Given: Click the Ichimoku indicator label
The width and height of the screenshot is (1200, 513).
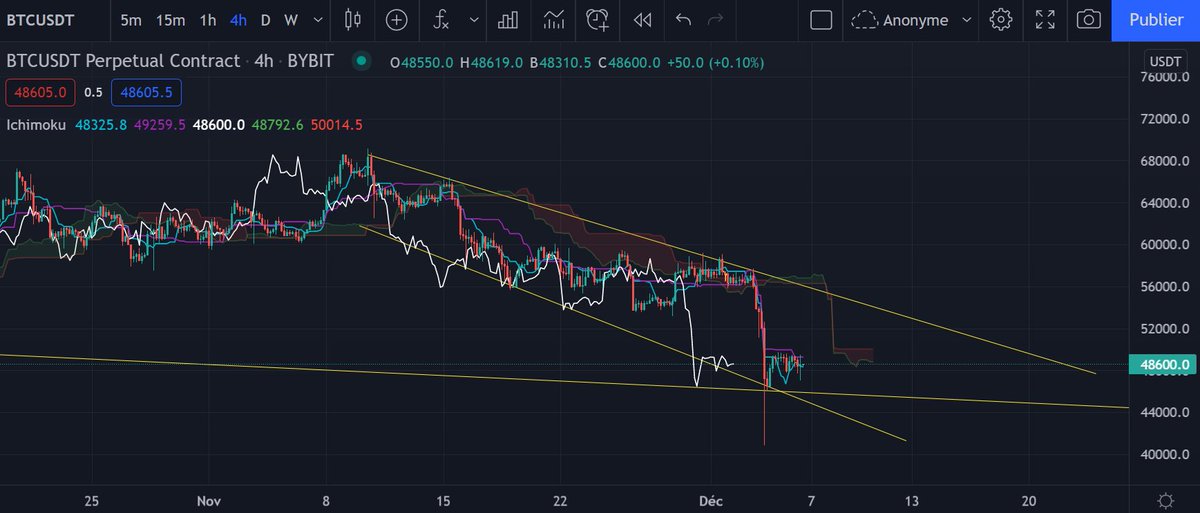Looking at the screenshot, I should [x=35, y=125].
